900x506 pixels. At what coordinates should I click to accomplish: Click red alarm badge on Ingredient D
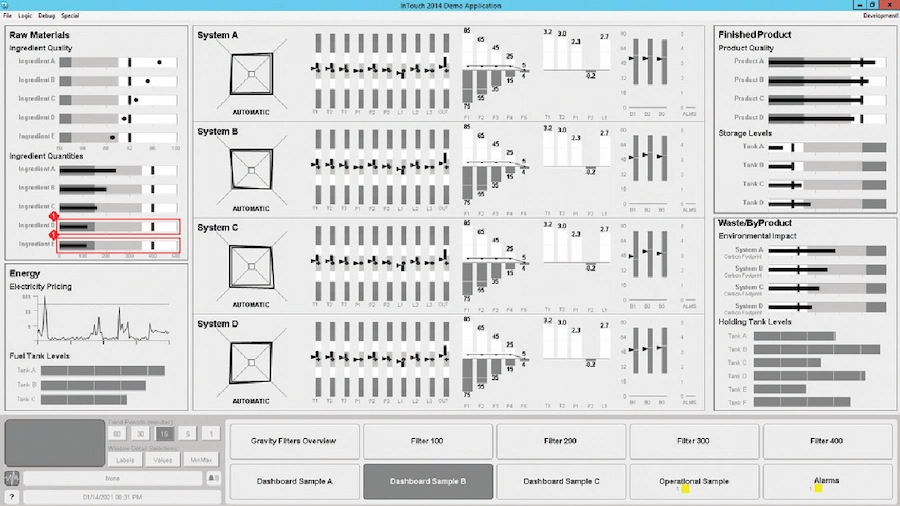click(54, 216)
